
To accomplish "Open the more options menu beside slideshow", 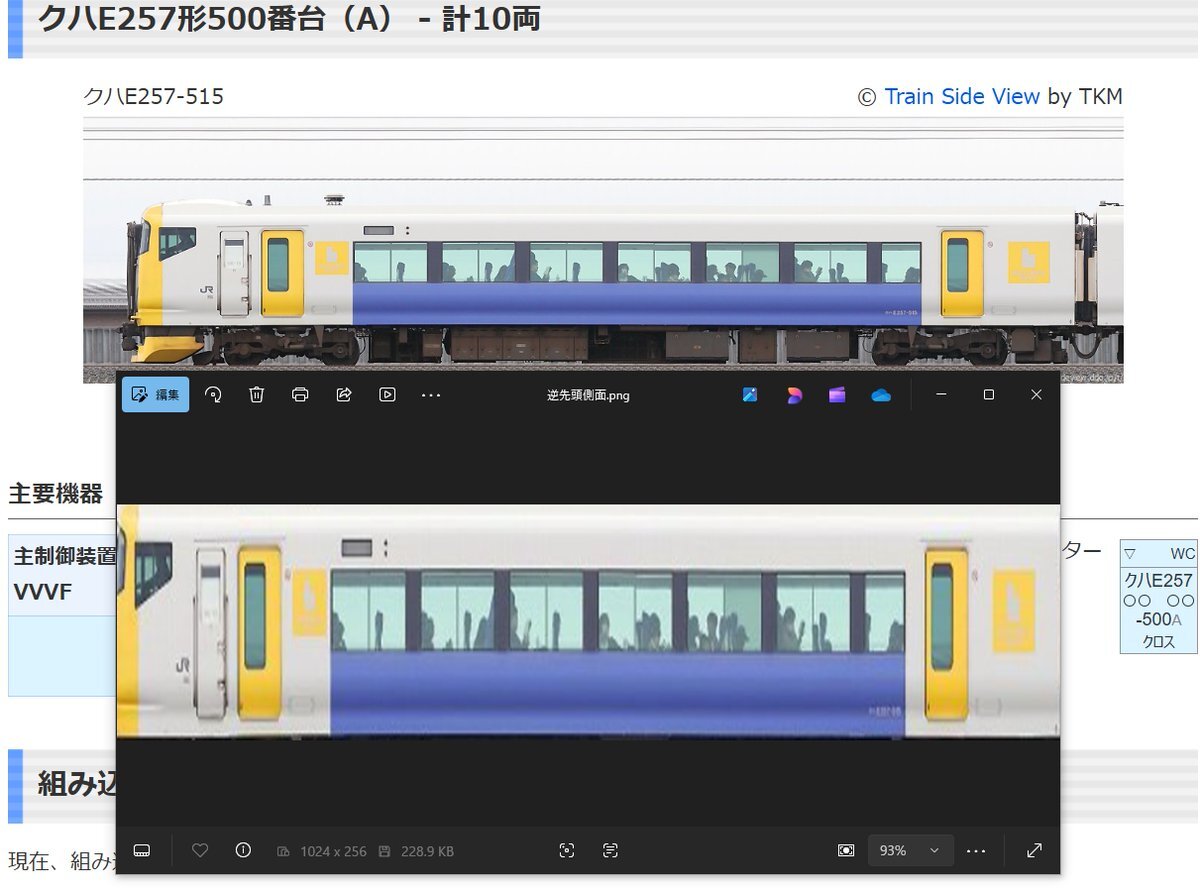I will point(431,395).
